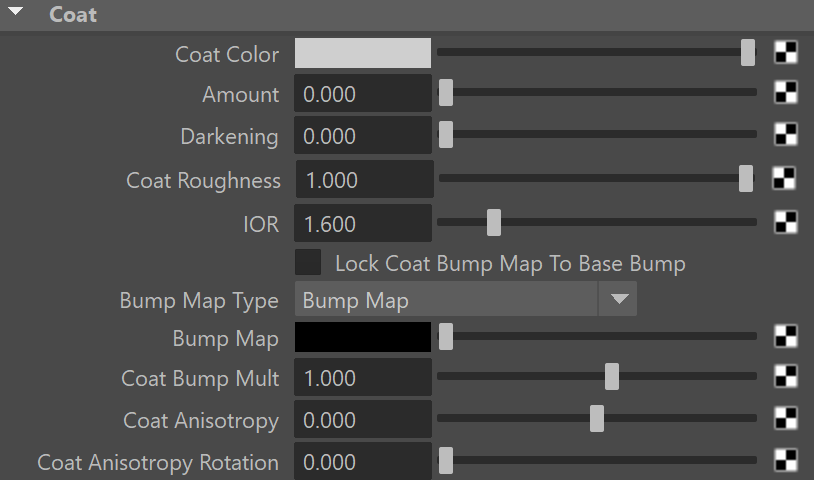
Task: Click the Coat Bump Mult map icon
Action: tap(785, 376)
